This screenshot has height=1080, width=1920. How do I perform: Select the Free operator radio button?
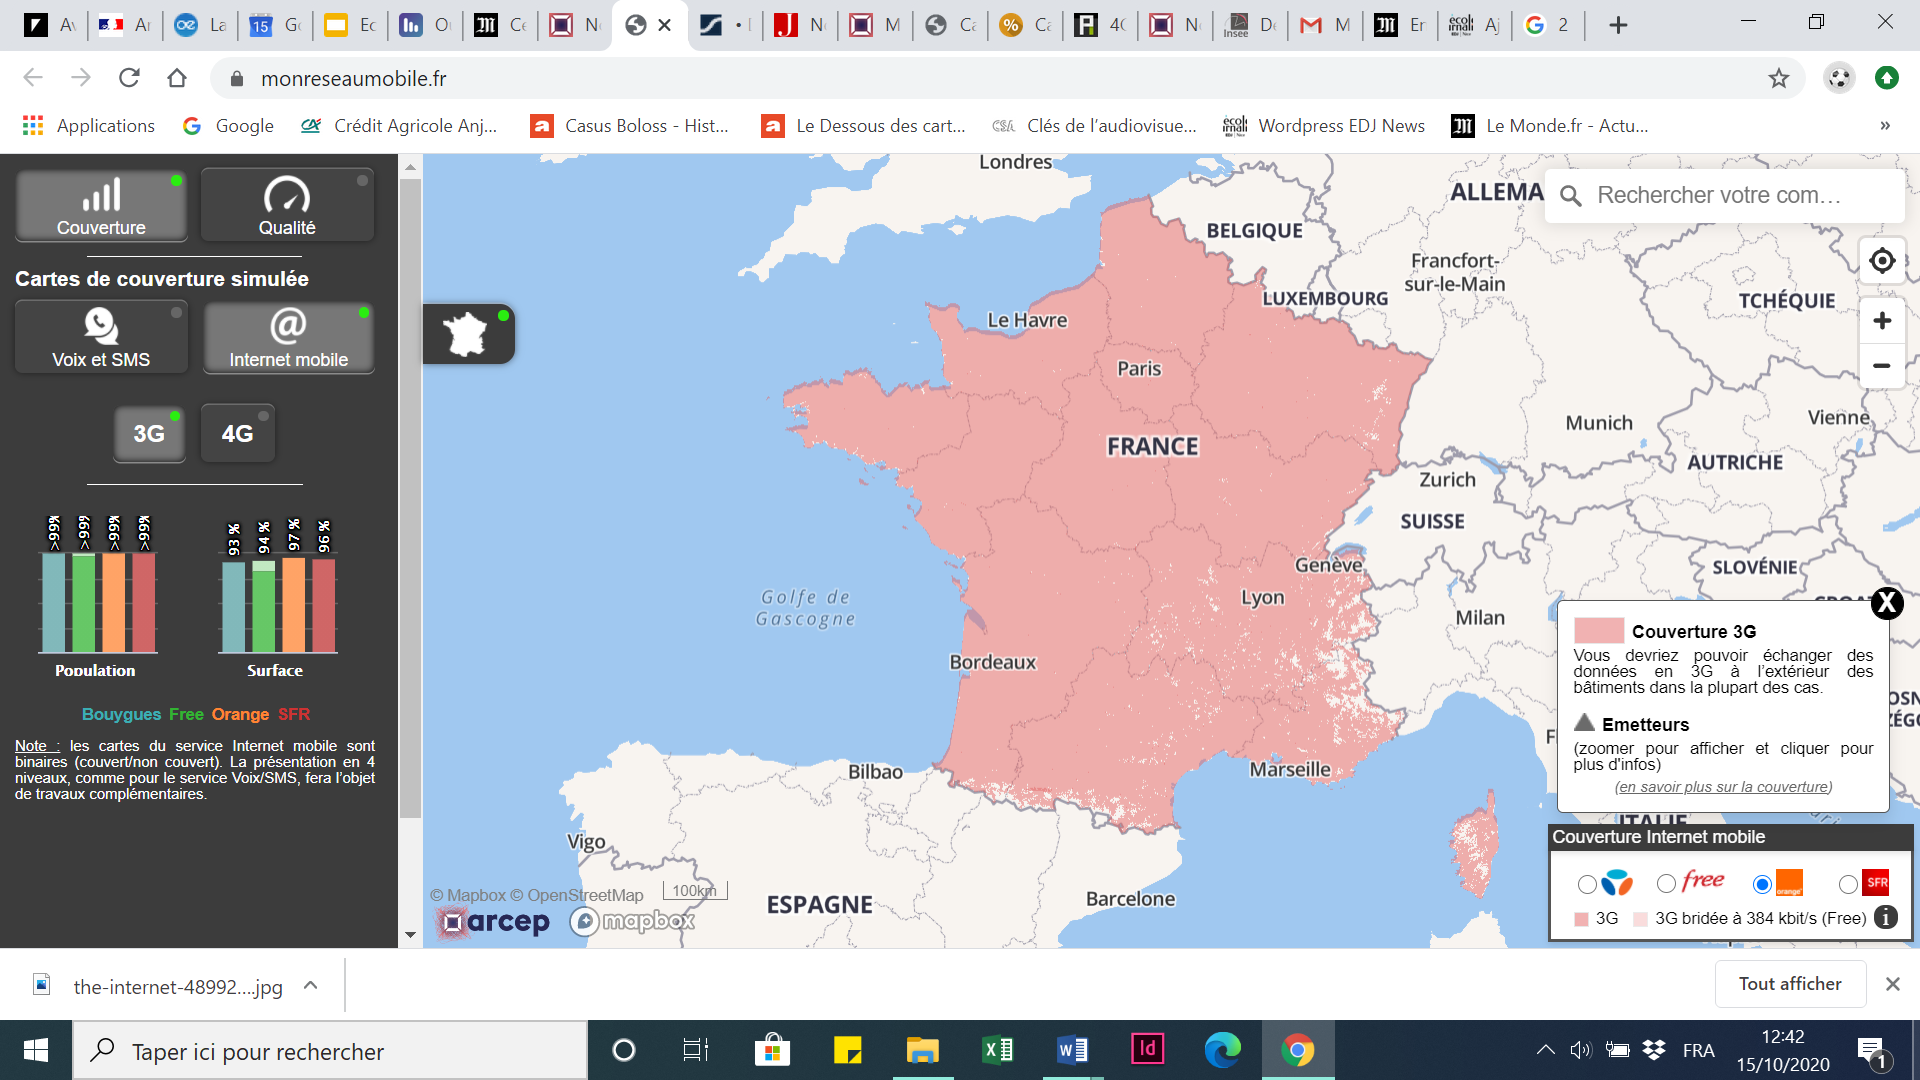[1666, 884]
